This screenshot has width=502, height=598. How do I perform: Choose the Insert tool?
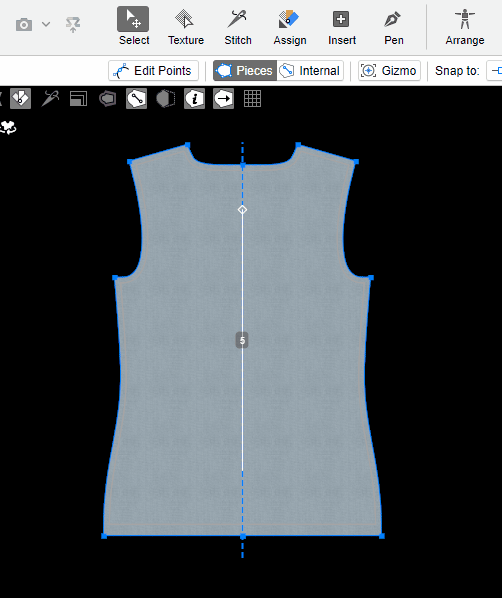pos(341,27)
